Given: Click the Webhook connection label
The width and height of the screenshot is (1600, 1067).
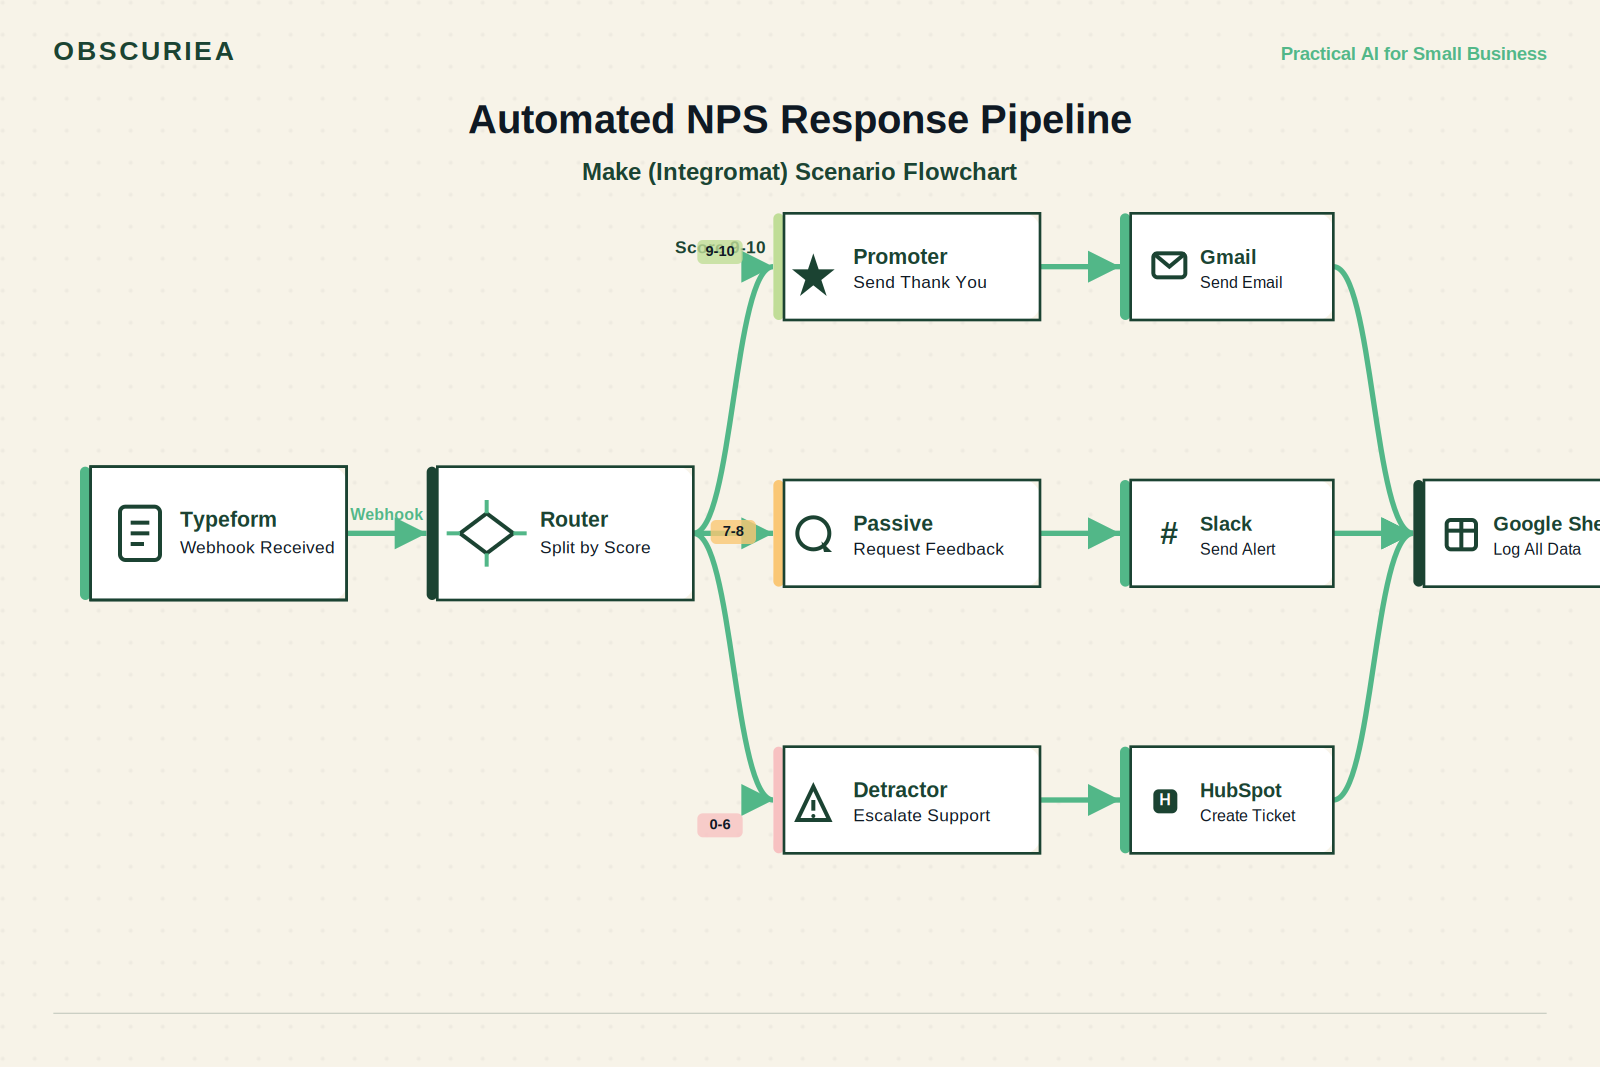Looking at the screenshot, I should [386, 514].
